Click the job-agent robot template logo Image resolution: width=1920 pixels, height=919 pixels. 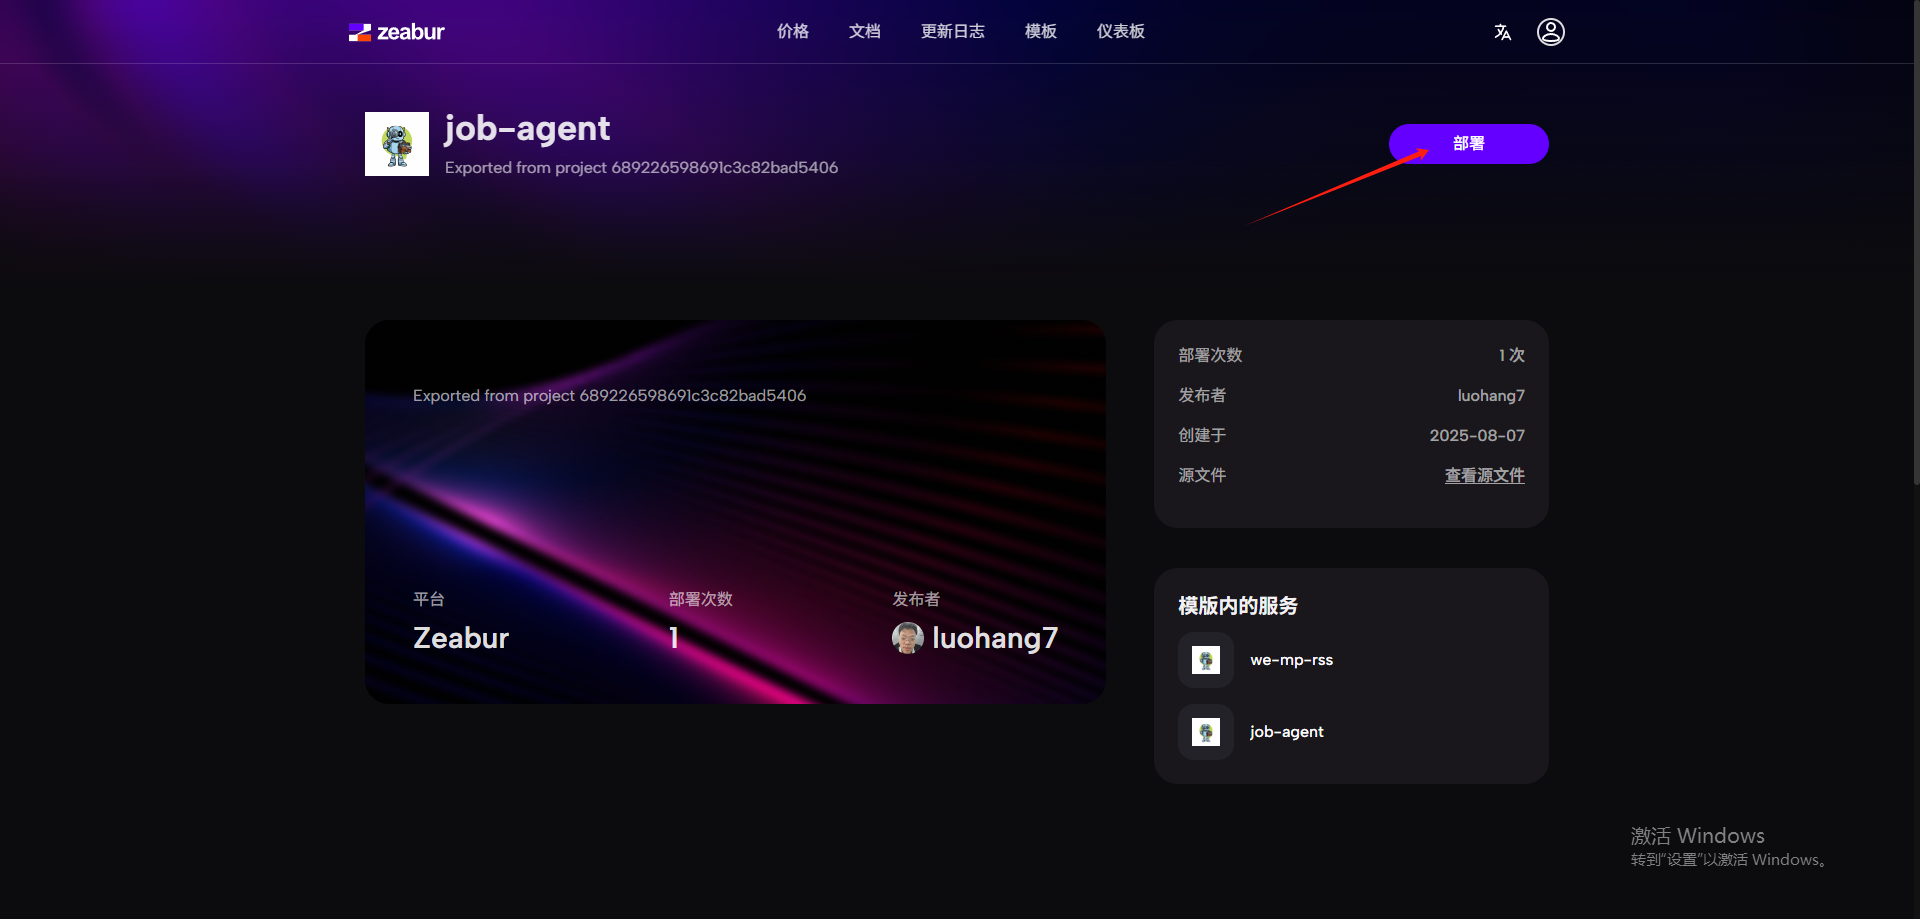[x=397, y=144]
